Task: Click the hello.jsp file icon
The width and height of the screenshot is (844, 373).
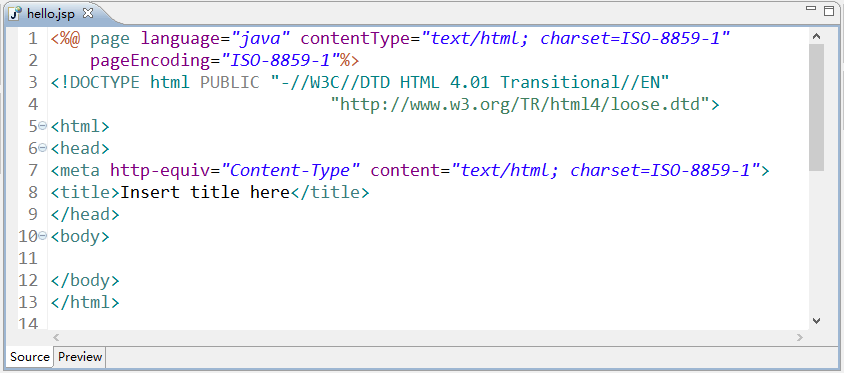Action: pos(17,13)
